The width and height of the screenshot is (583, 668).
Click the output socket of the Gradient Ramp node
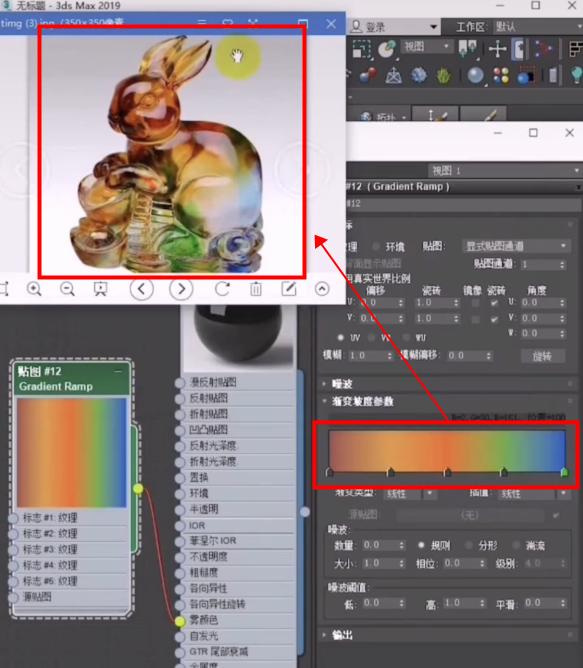click(x=138, y=489)
